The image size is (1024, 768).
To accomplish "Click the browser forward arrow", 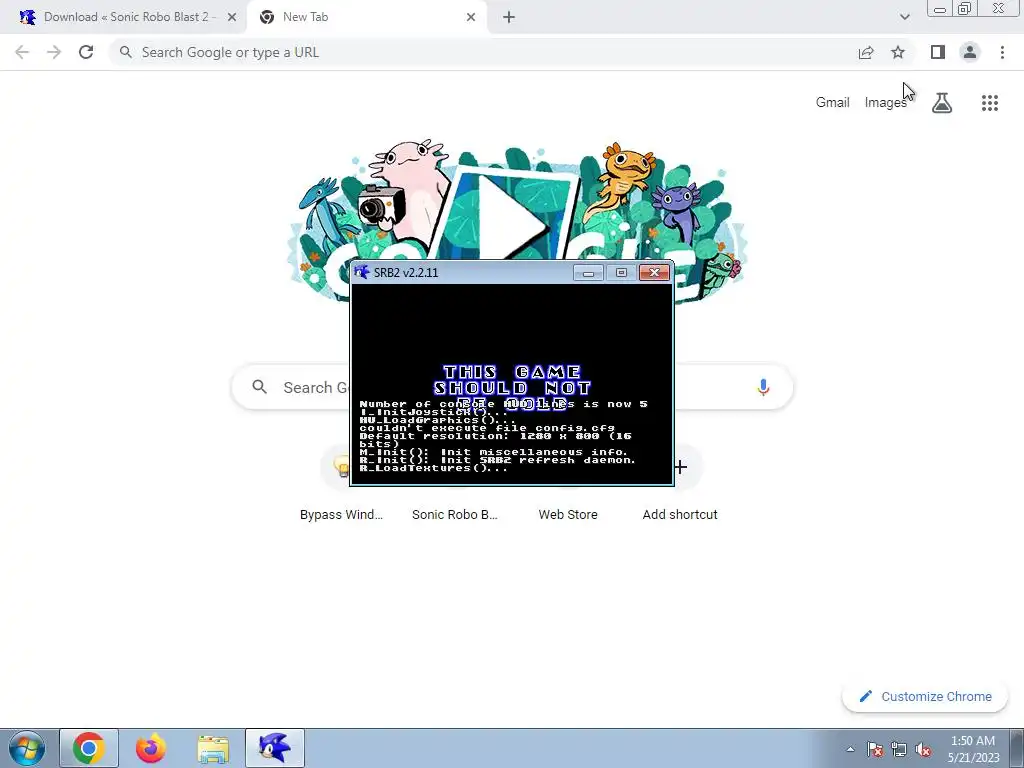I will pos(54,52).
